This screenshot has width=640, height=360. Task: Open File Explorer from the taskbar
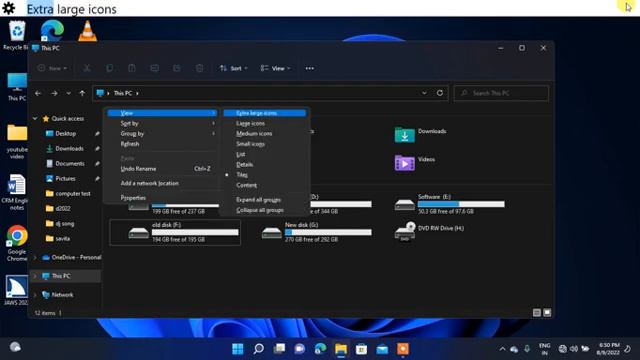[x=341, y=349]
